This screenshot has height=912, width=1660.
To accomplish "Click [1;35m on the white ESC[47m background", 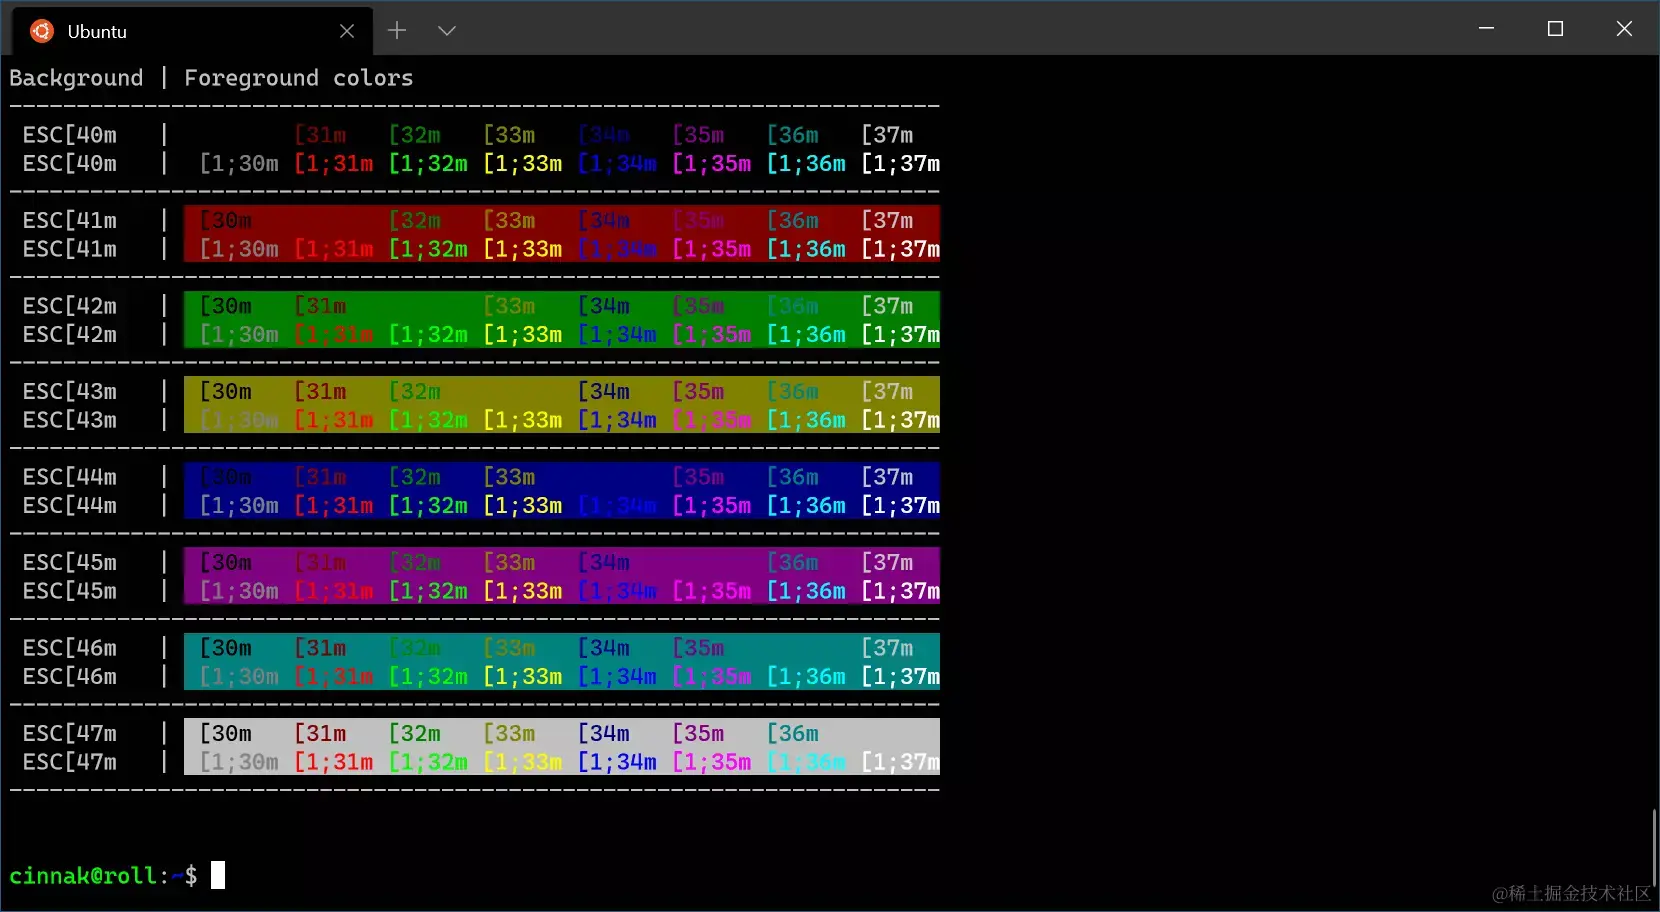I will click(711, 762).
